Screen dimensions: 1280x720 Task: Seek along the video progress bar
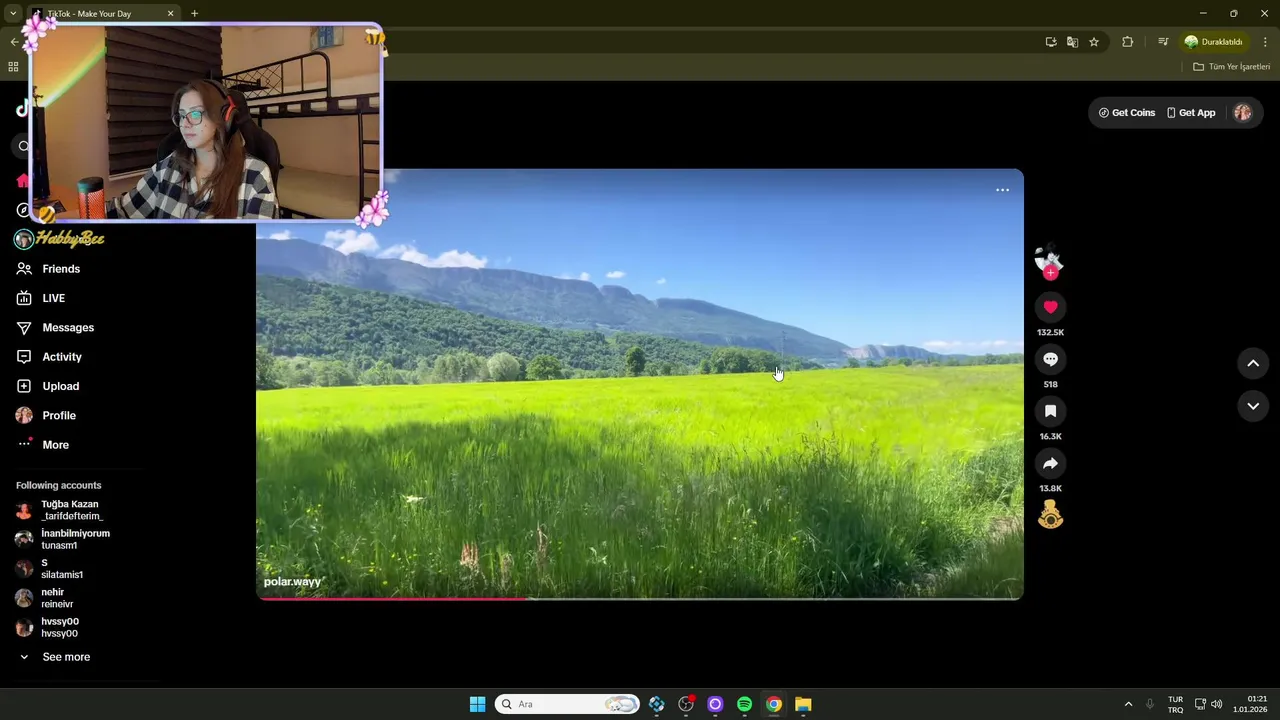click(x=640, y=598)
